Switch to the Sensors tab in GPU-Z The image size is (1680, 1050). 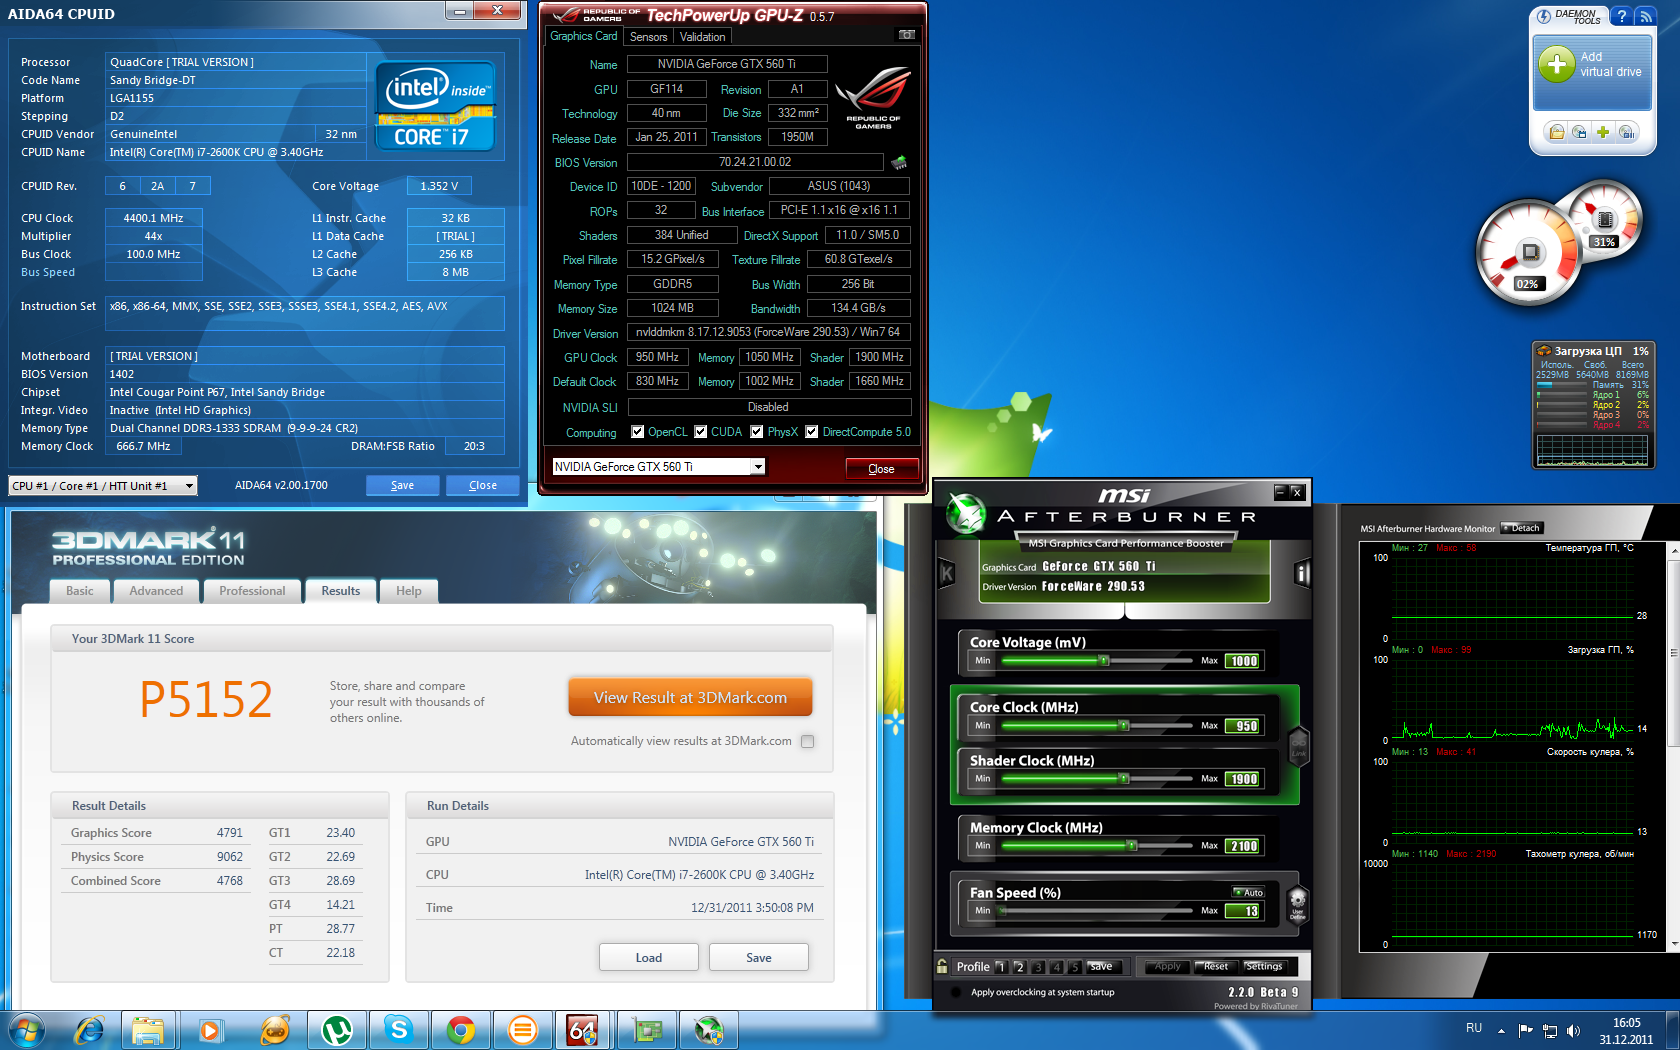coord(648,37)
